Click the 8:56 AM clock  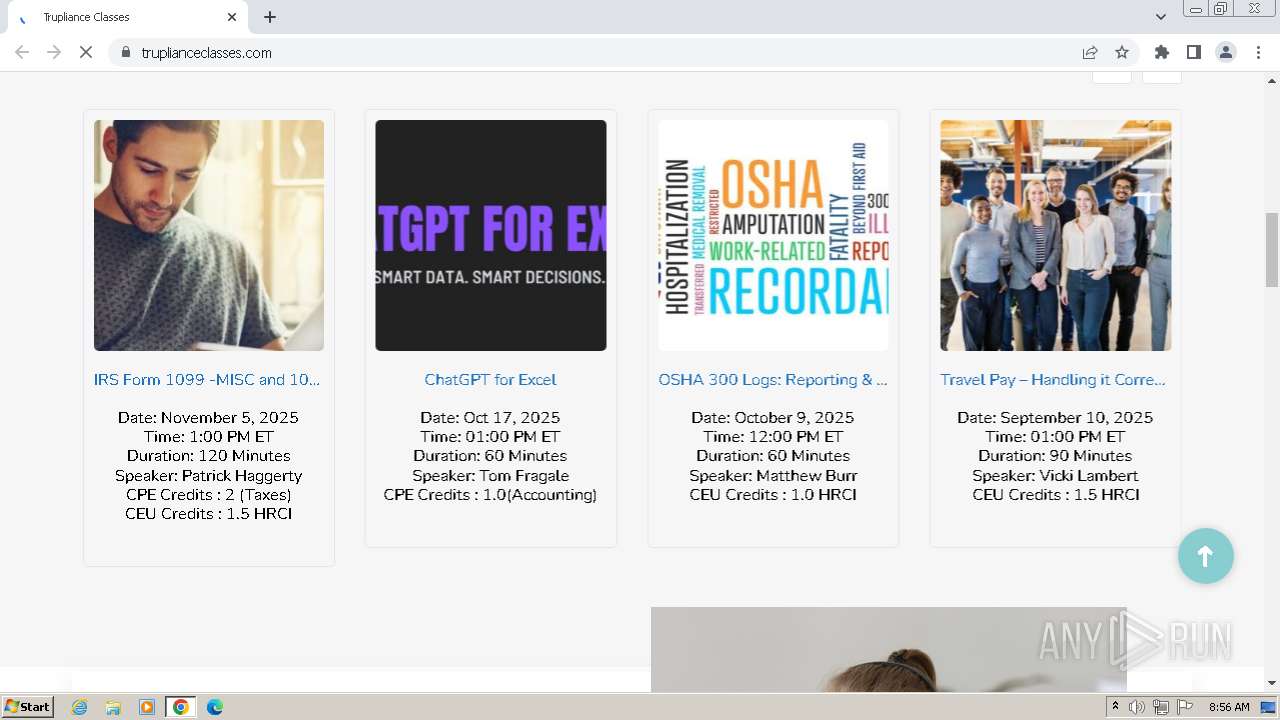tap(1229, 707)
